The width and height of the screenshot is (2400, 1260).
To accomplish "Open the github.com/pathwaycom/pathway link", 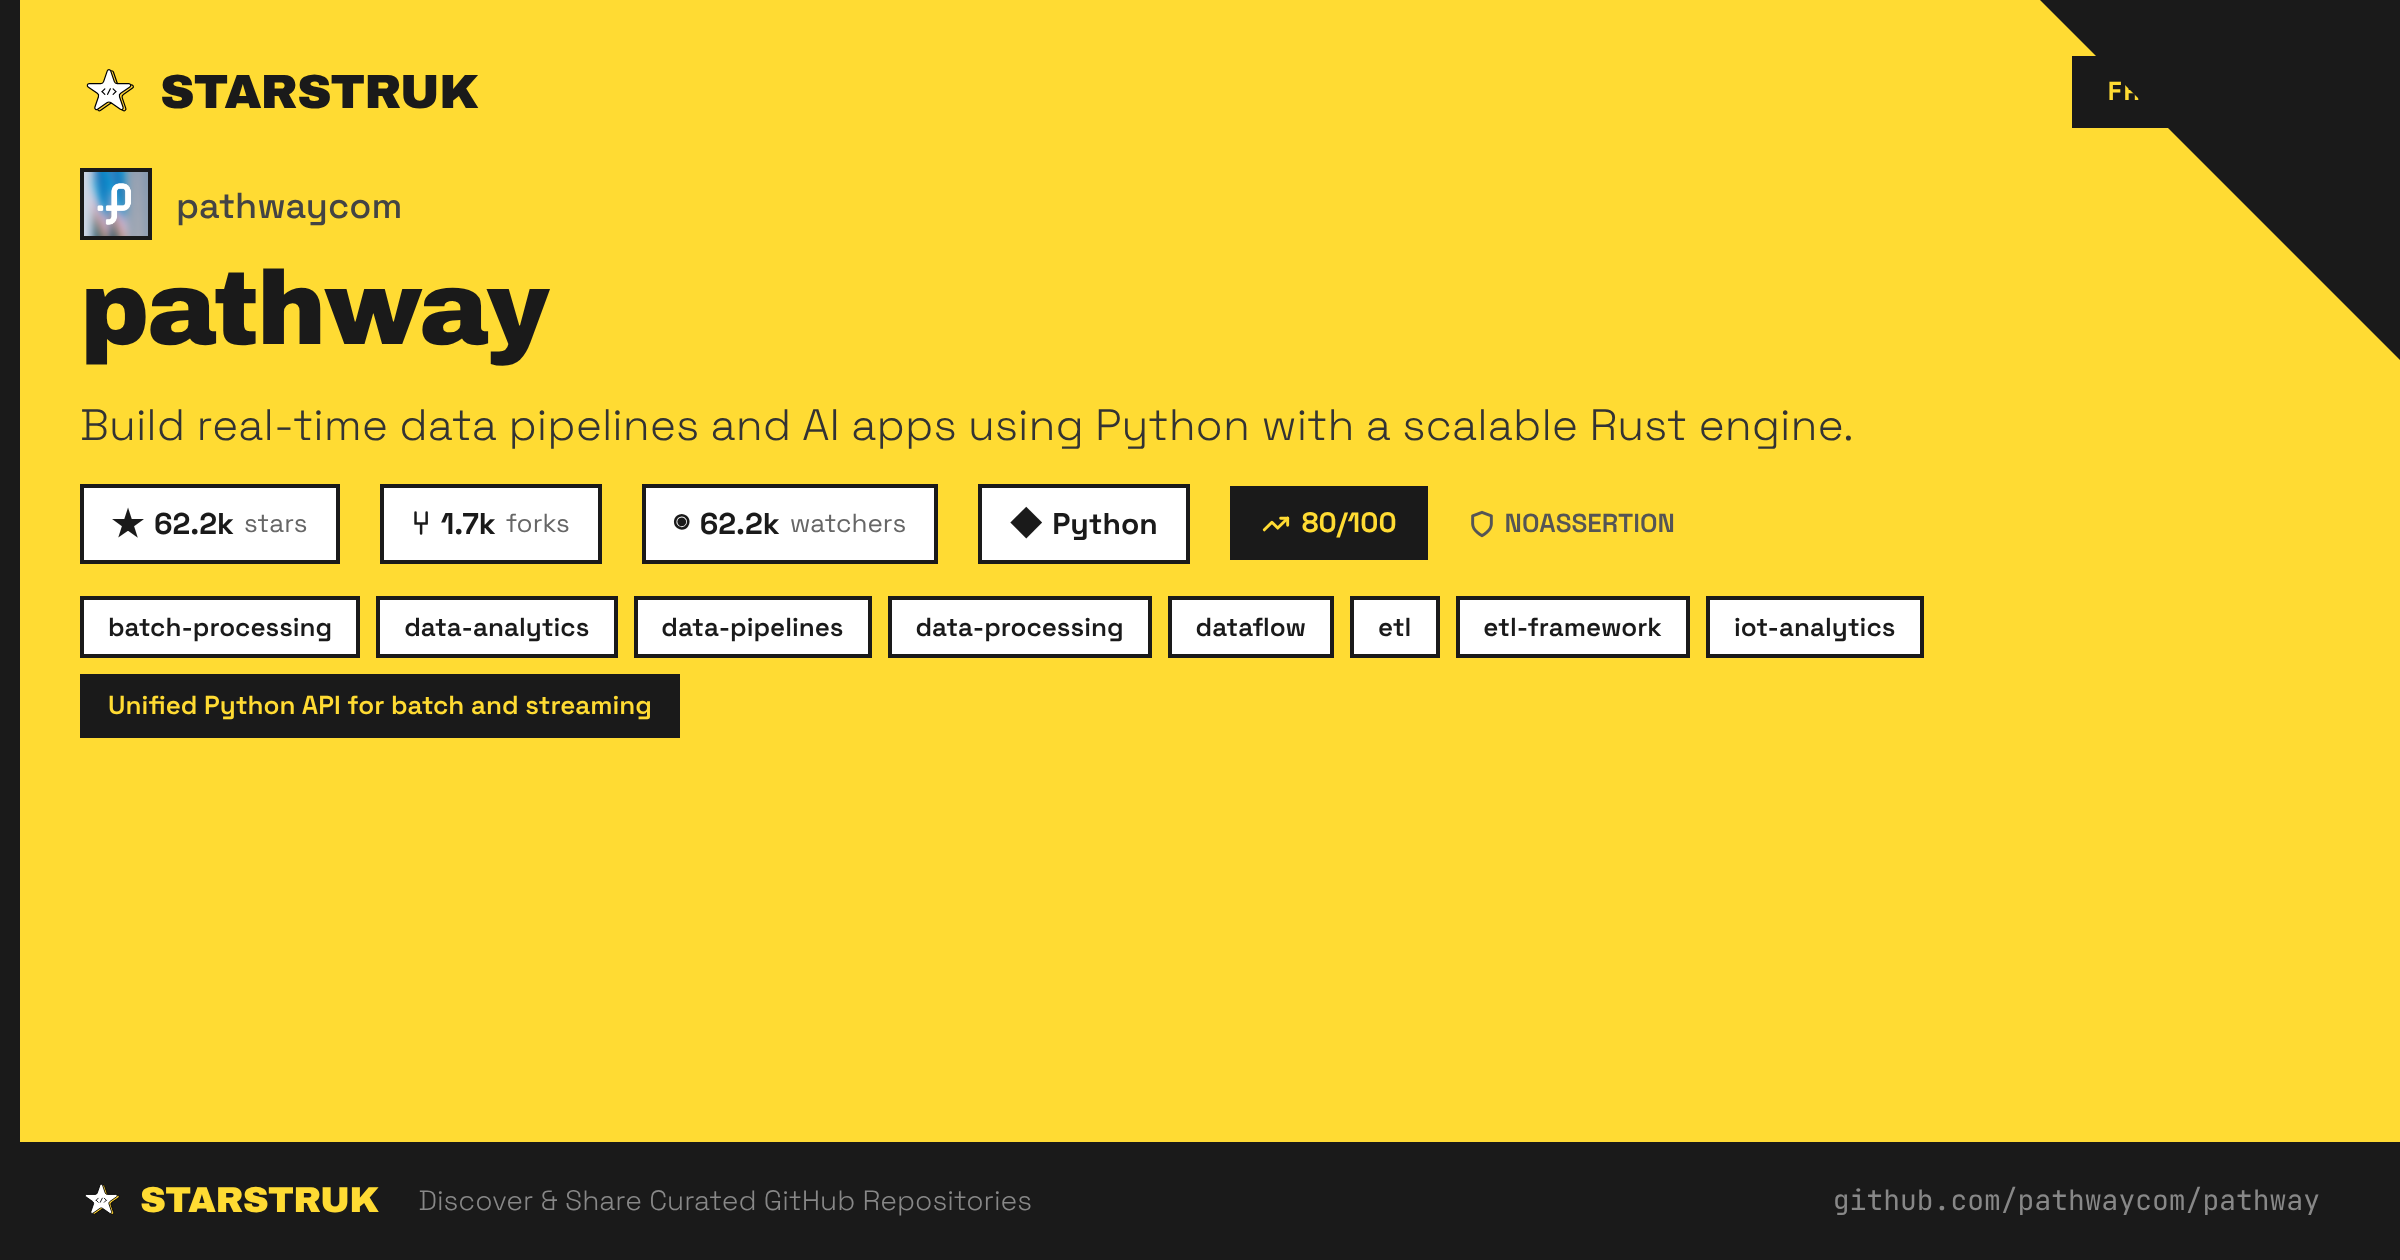I will pyautogui.click(x=2076, y=1201).
